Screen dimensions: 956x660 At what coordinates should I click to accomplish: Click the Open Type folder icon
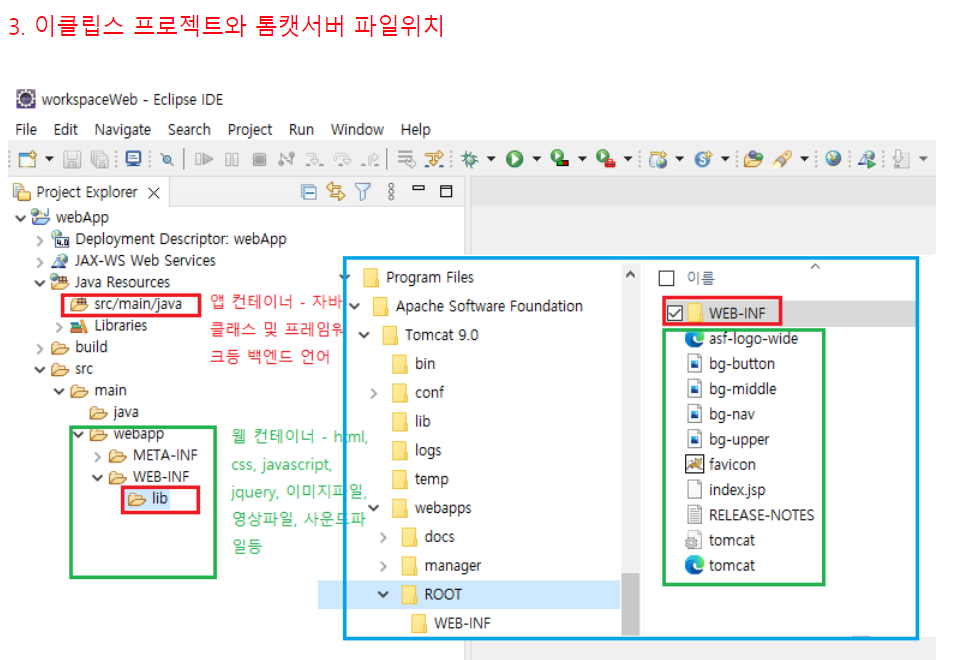pos(753,159)
